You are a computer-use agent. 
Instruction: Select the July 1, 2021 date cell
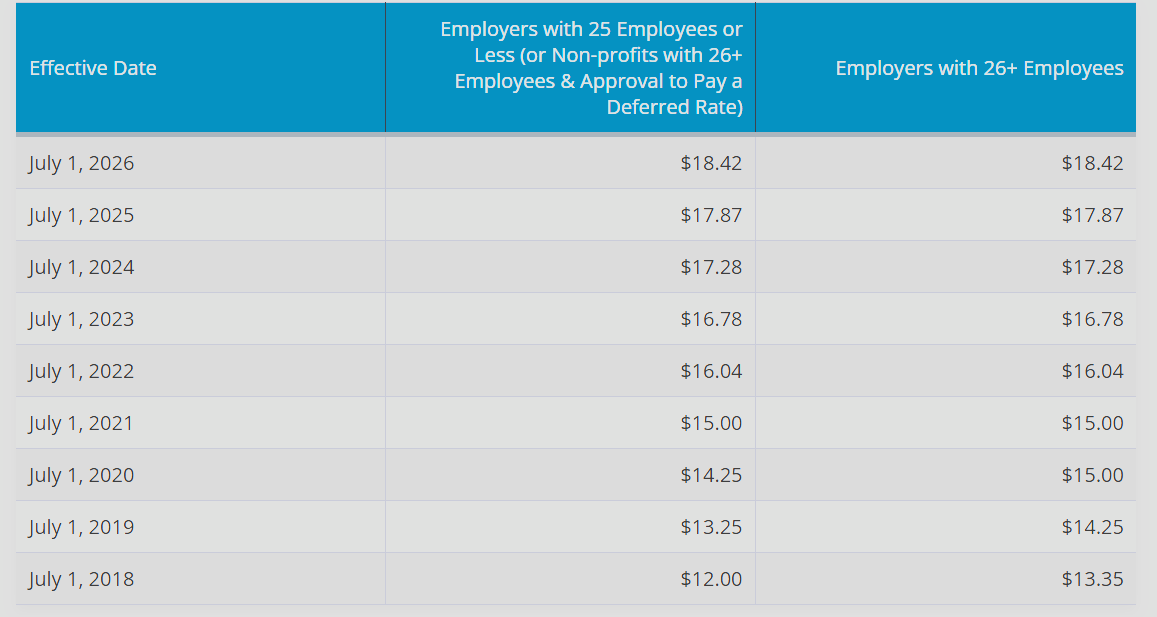[x=200, y=423]
